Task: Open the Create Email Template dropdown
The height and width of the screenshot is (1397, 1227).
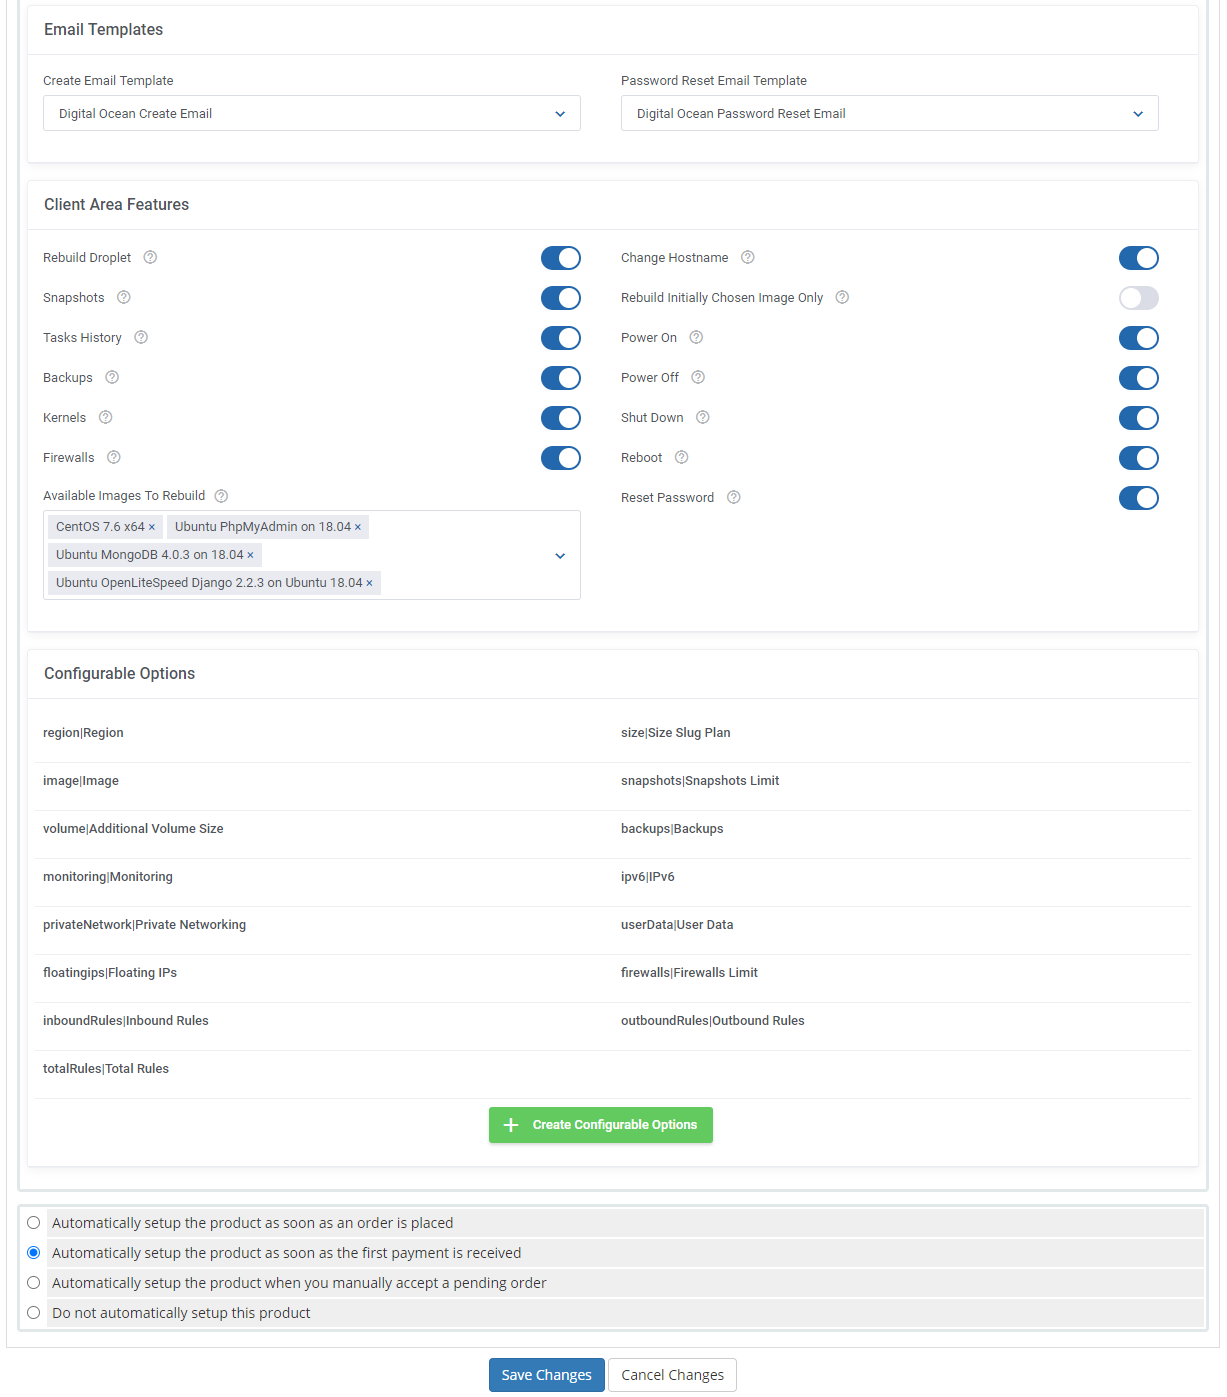Action: click(x=560, y=113)
